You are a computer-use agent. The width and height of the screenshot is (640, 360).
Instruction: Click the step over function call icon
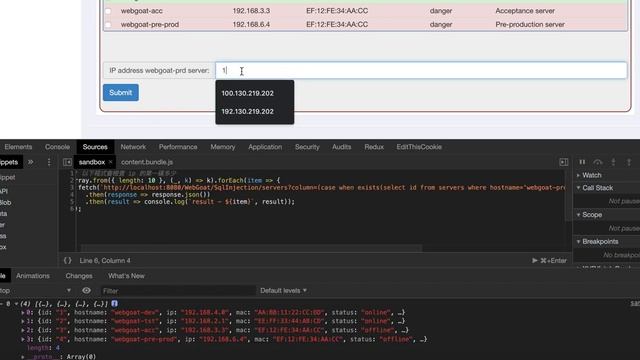click(x=598, y=162)
